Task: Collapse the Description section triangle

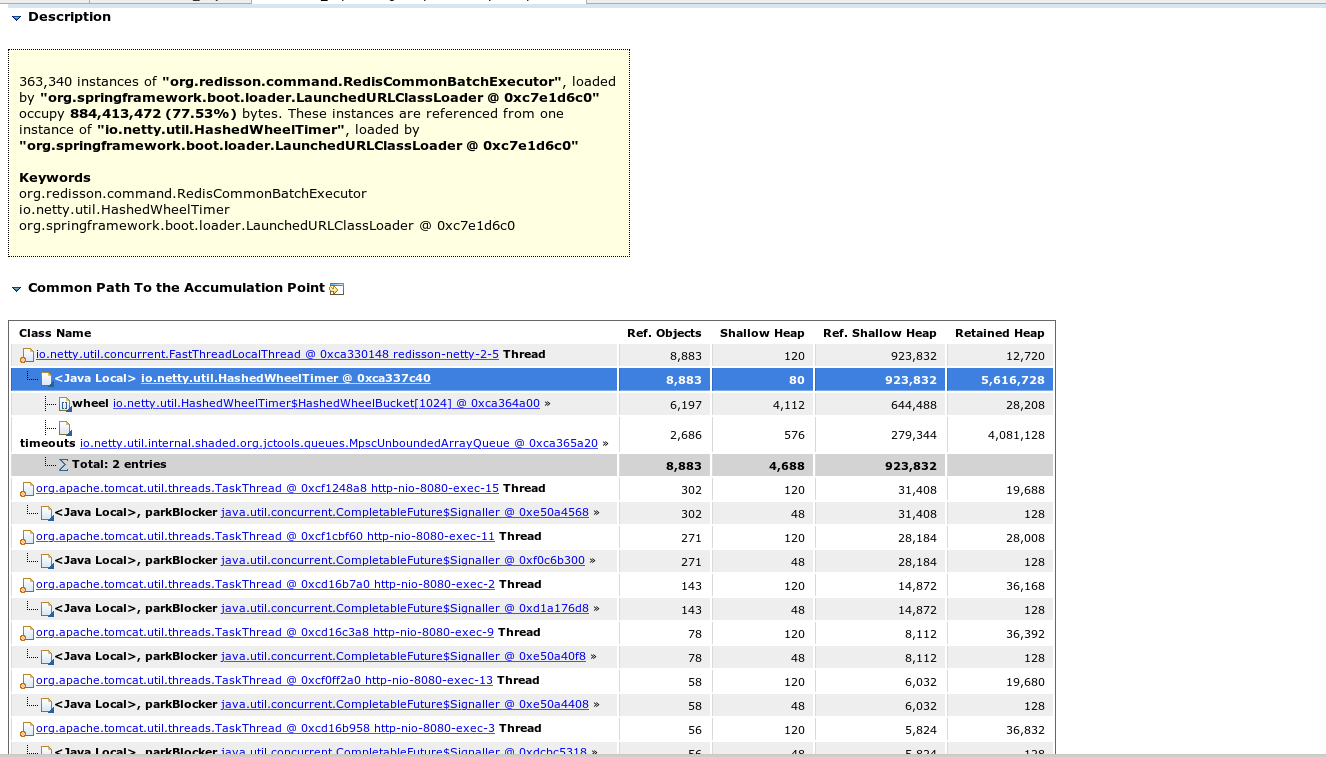Action: click(15, 16)
